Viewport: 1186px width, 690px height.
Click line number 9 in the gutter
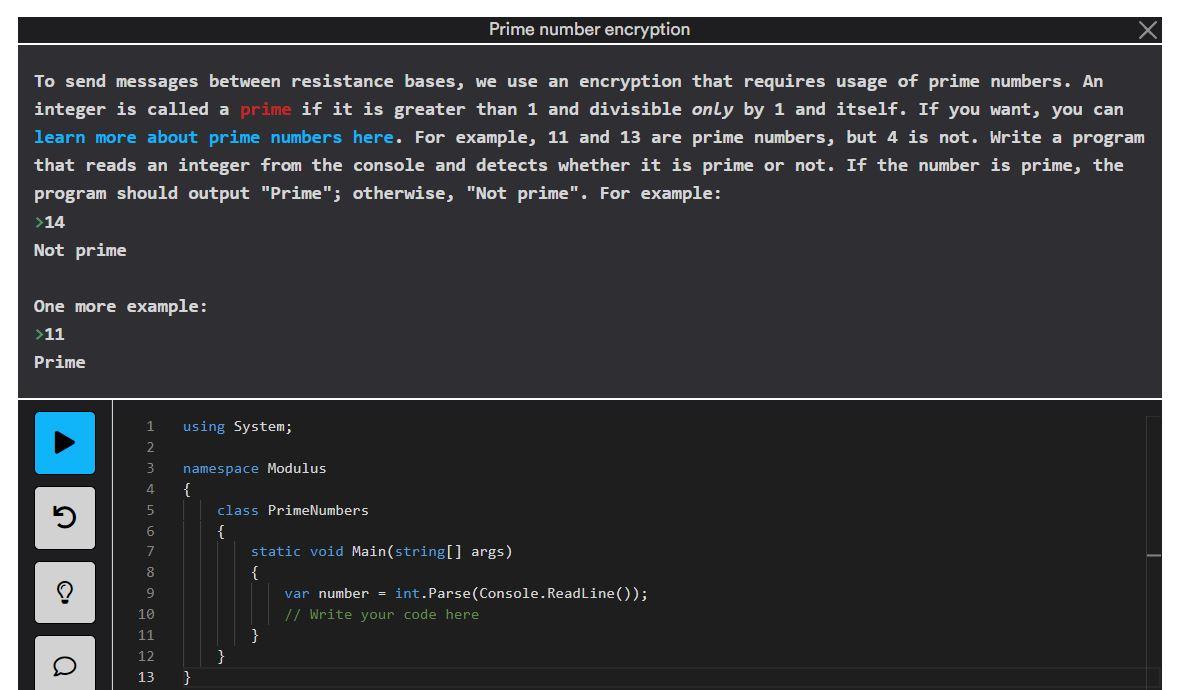[x=150, y=593]
